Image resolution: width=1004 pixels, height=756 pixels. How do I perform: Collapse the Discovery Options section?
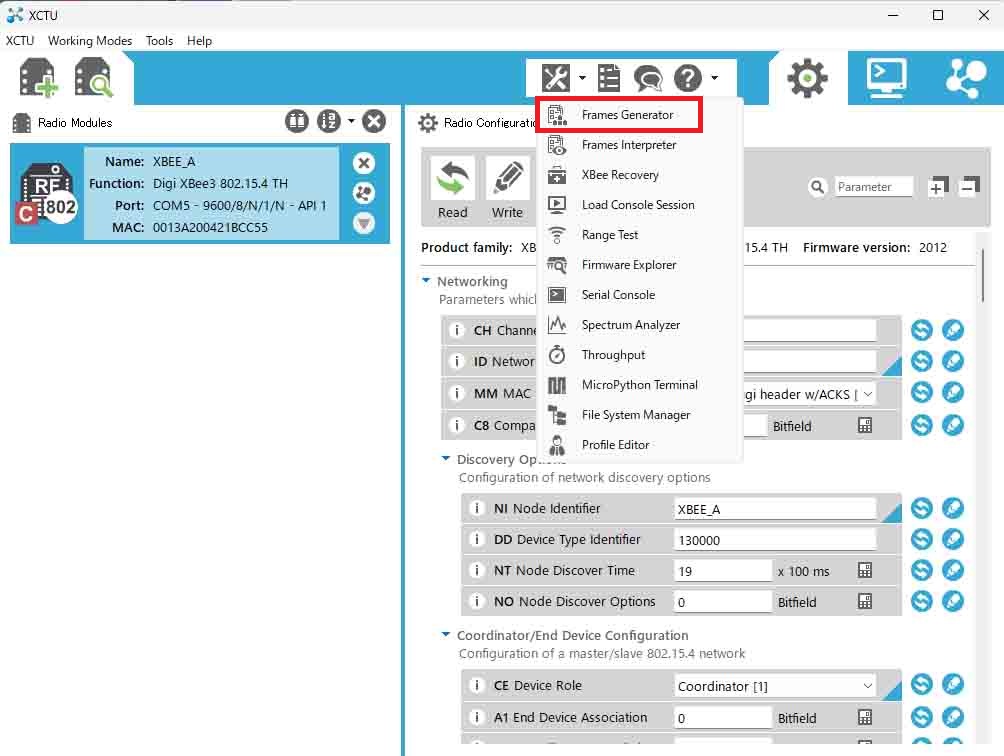446,458
